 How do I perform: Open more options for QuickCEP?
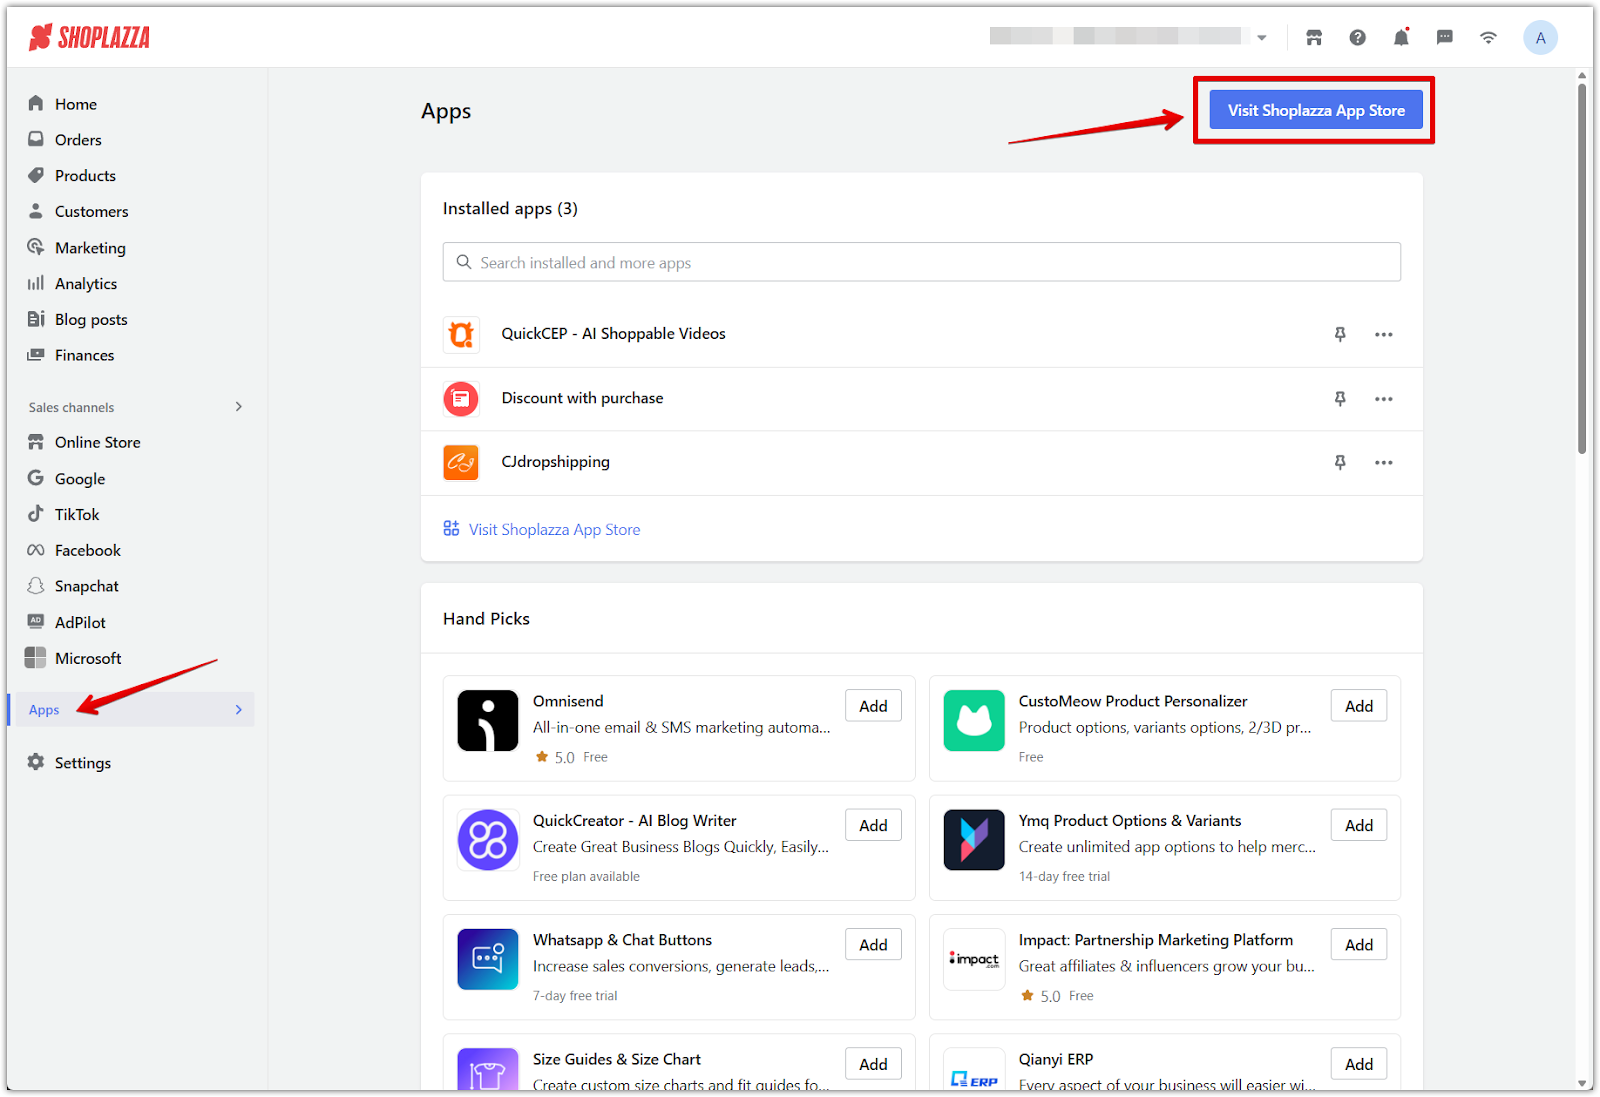pyautogui.click(x=1384, y=335)
